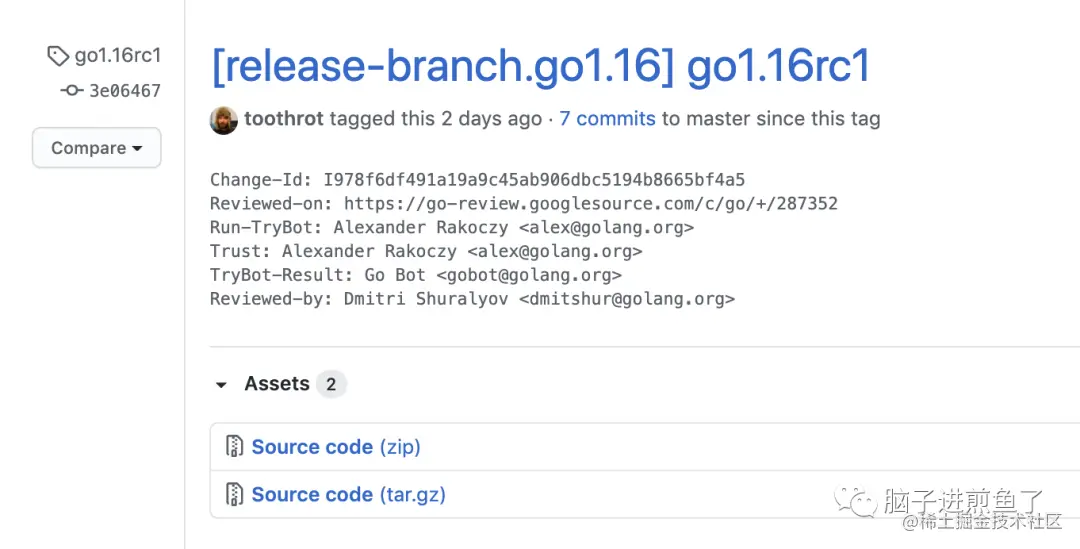Click the tag icon beside go1.16rc1
This screenshot has width=1080, height=549.
pos(59,56)
